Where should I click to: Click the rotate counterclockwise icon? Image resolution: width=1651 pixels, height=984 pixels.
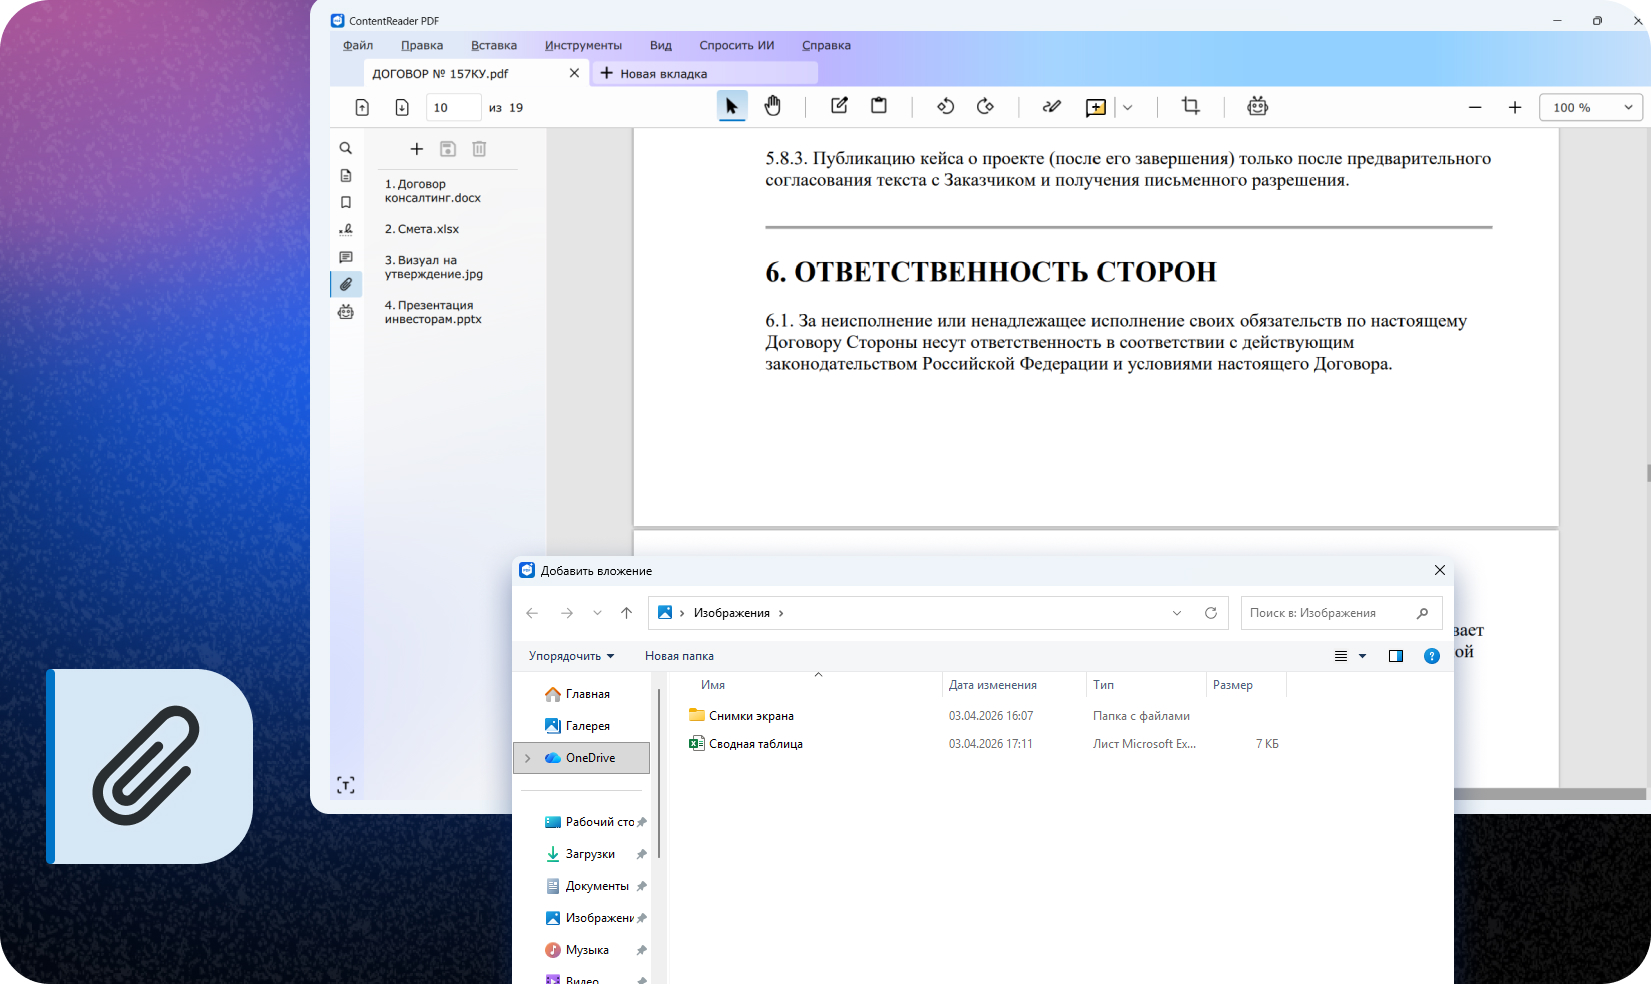(945, 106)
